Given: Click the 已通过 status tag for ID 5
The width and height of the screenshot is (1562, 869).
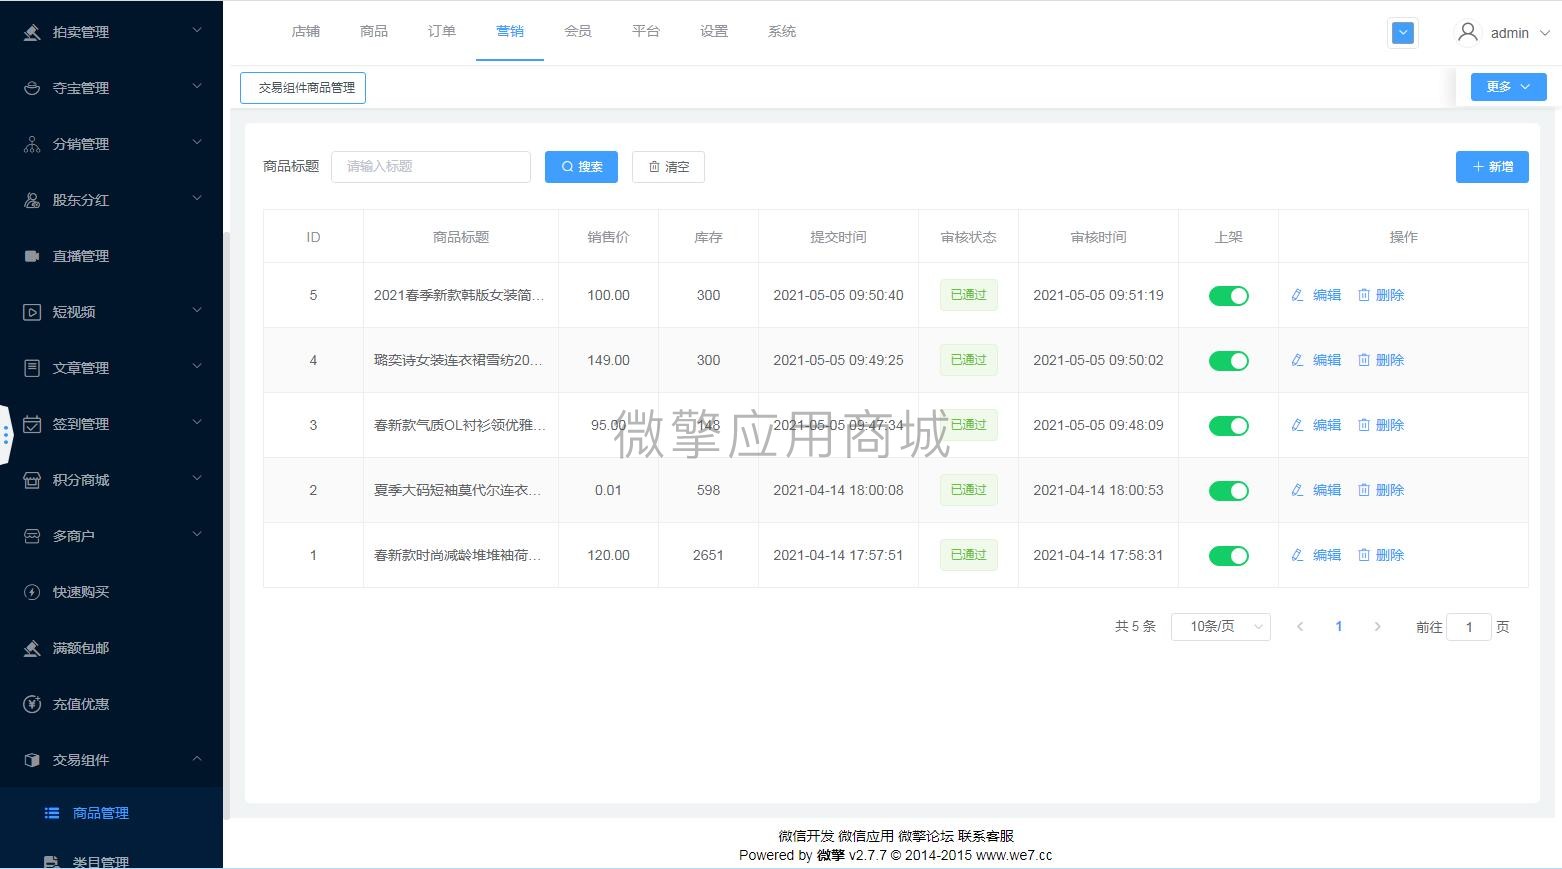Looking at the screenshot, I should (968, 295).
